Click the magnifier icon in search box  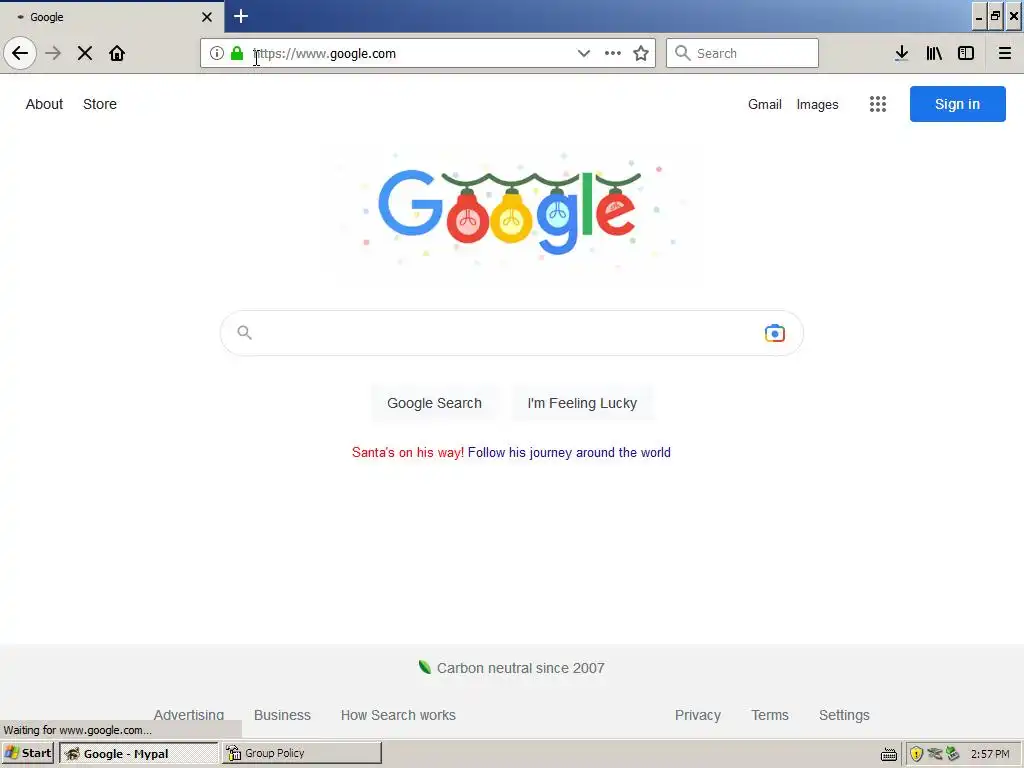(245, 332)
